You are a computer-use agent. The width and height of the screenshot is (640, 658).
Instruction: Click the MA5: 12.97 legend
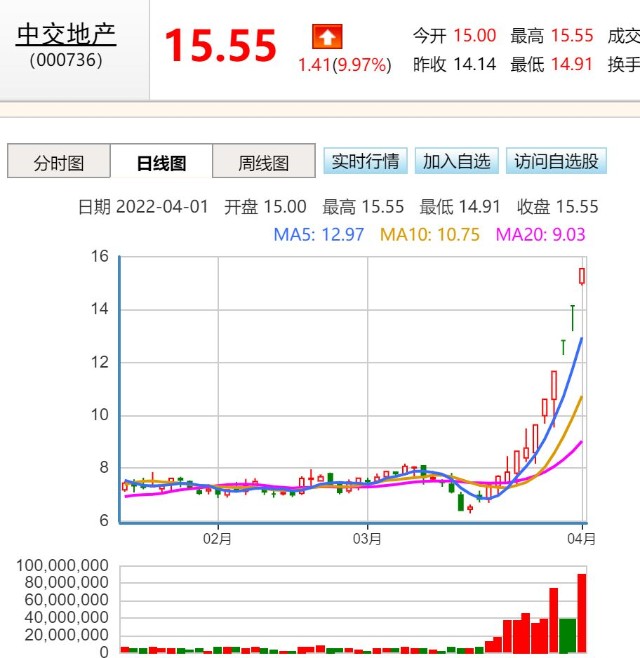[319, 235]
